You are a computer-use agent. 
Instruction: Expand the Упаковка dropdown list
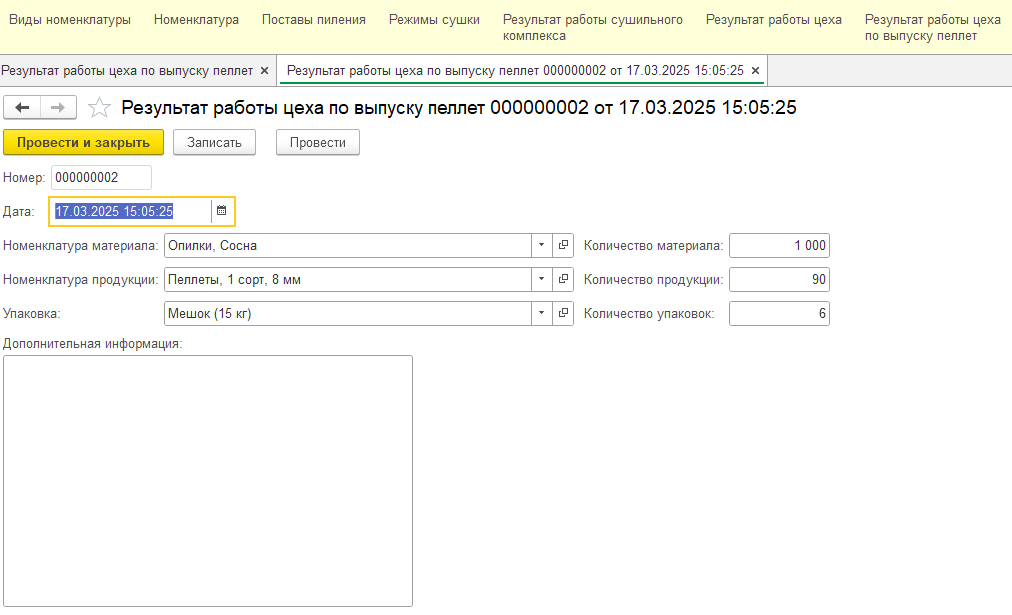(x=541, y=314)
